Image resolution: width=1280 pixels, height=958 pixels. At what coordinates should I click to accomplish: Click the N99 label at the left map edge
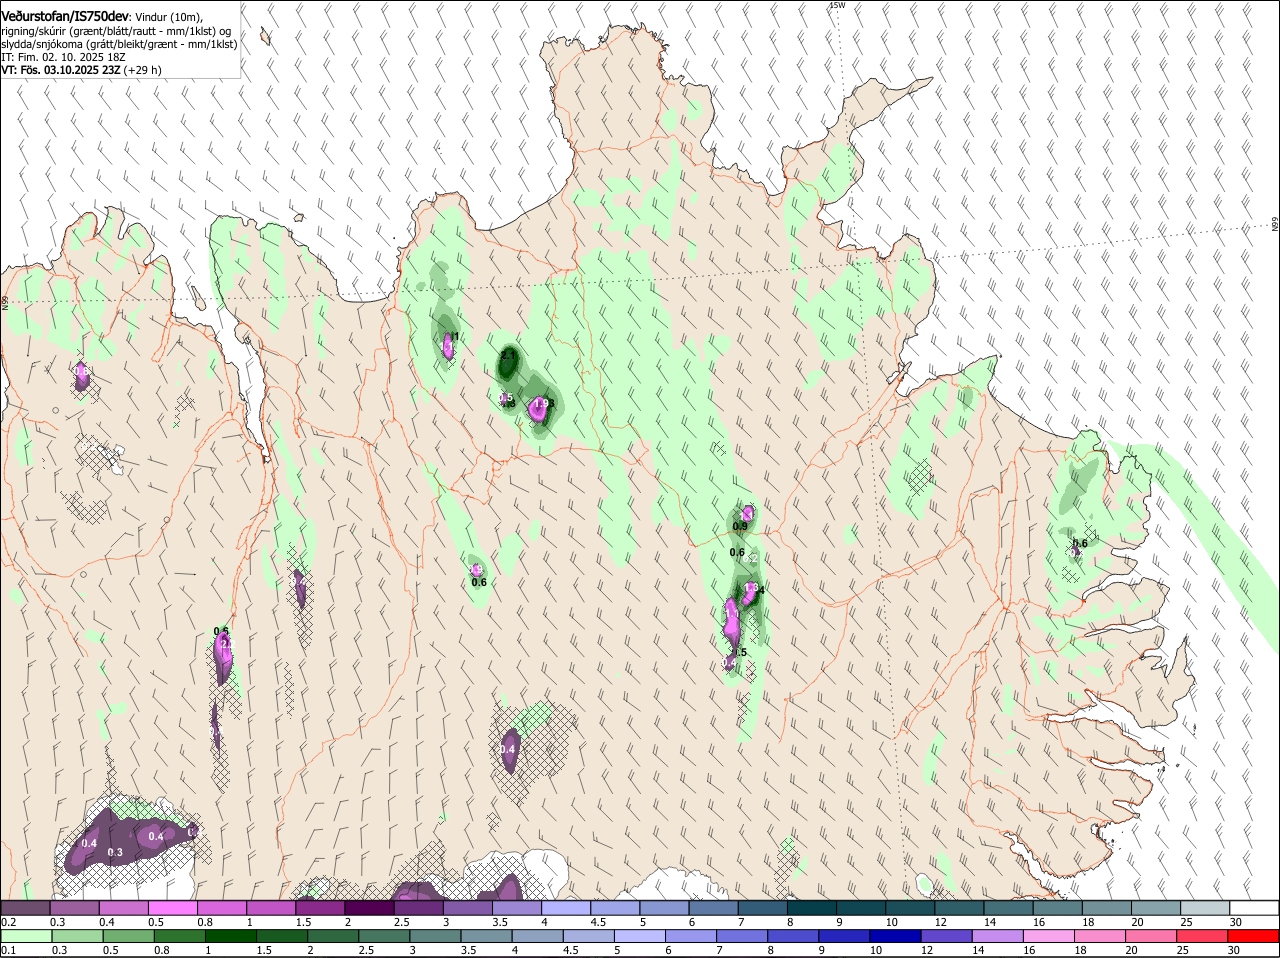click(x=5, y=301)
